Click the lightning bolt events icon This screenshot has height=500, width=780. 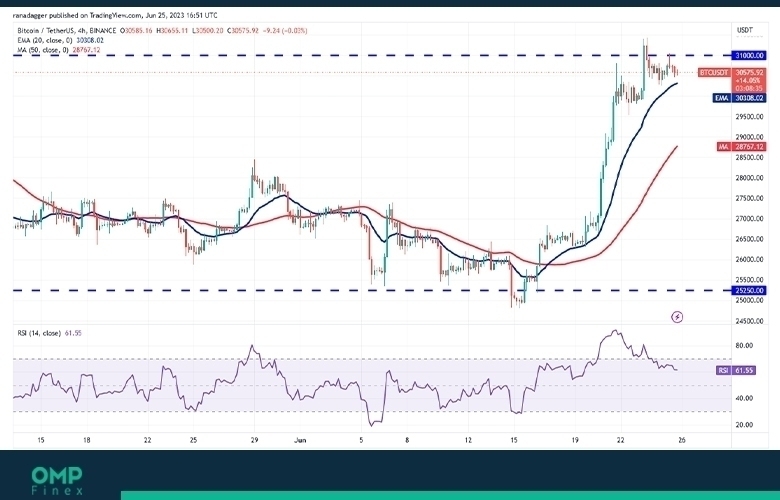tap(677, 317)
